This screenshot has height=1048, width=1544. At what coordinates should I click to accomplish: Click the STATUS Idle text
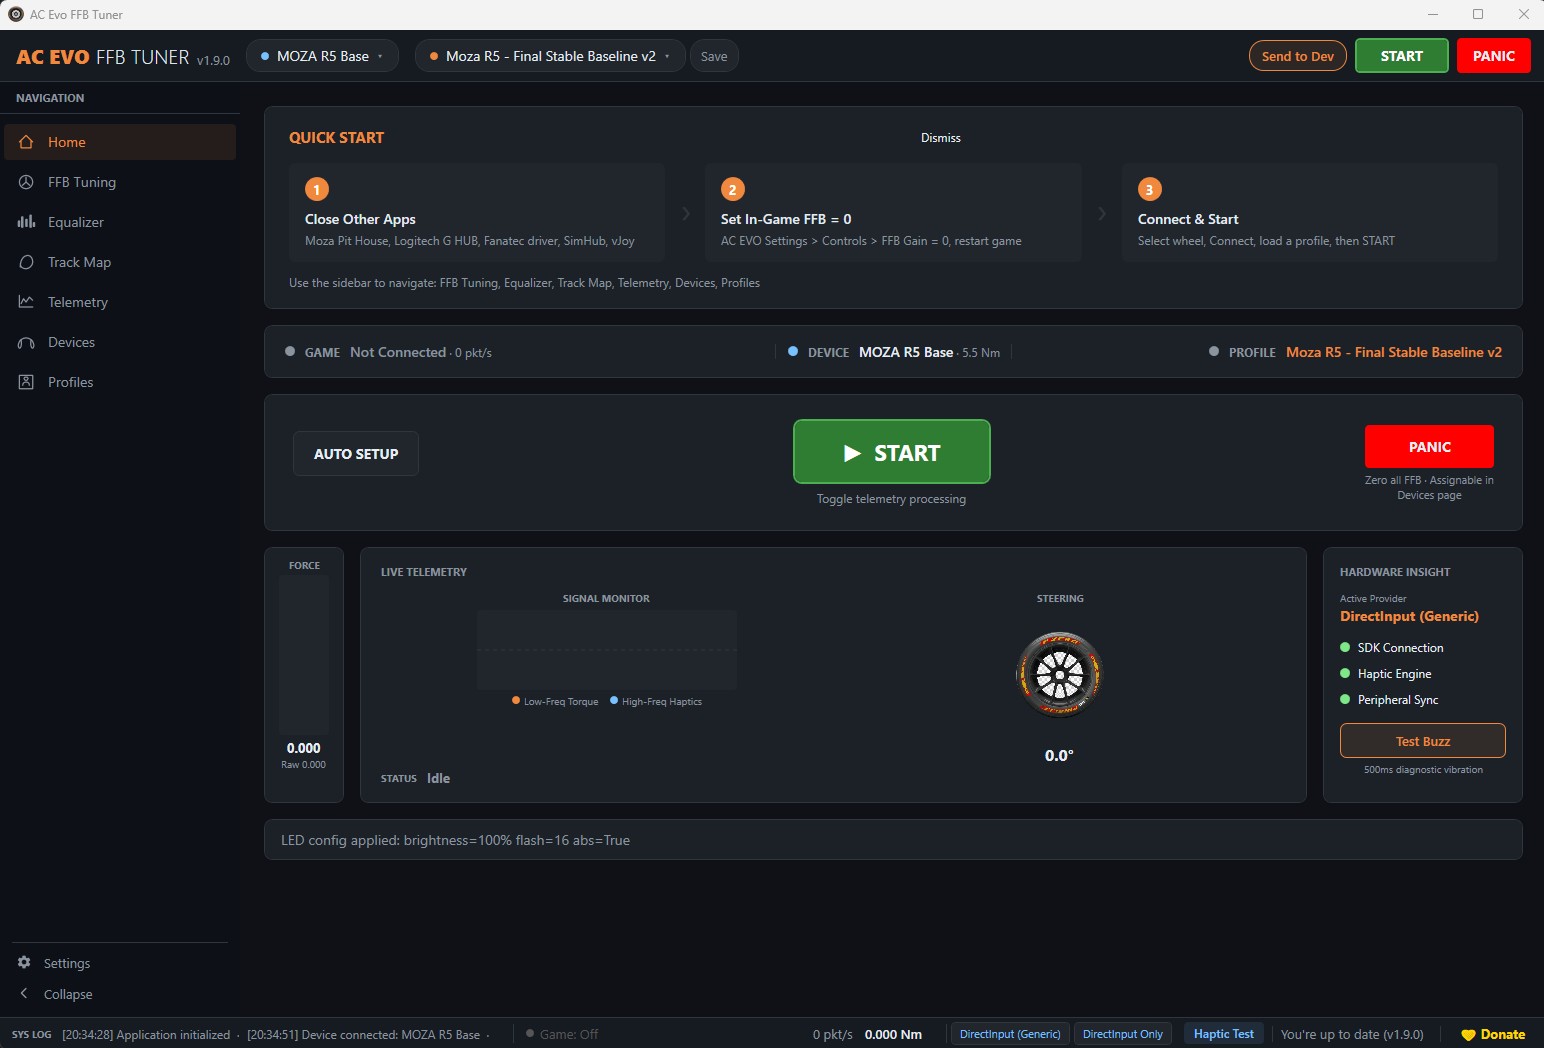click(x=415, y=778)
